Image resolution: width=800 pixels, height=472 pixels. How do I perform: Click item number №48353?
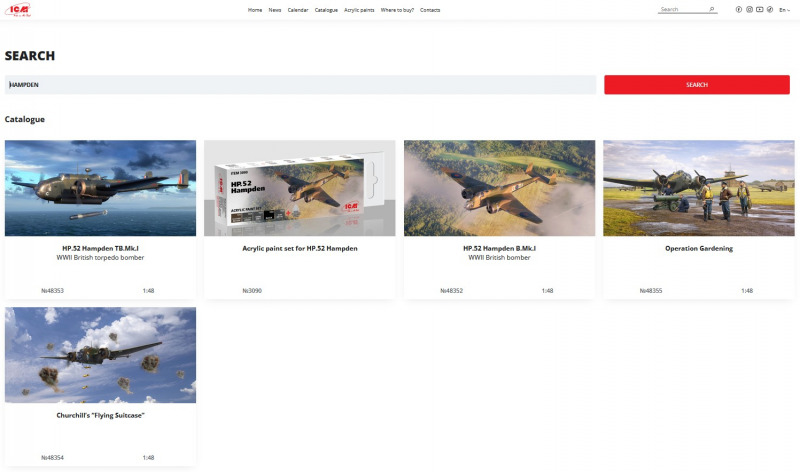point(53,291)
